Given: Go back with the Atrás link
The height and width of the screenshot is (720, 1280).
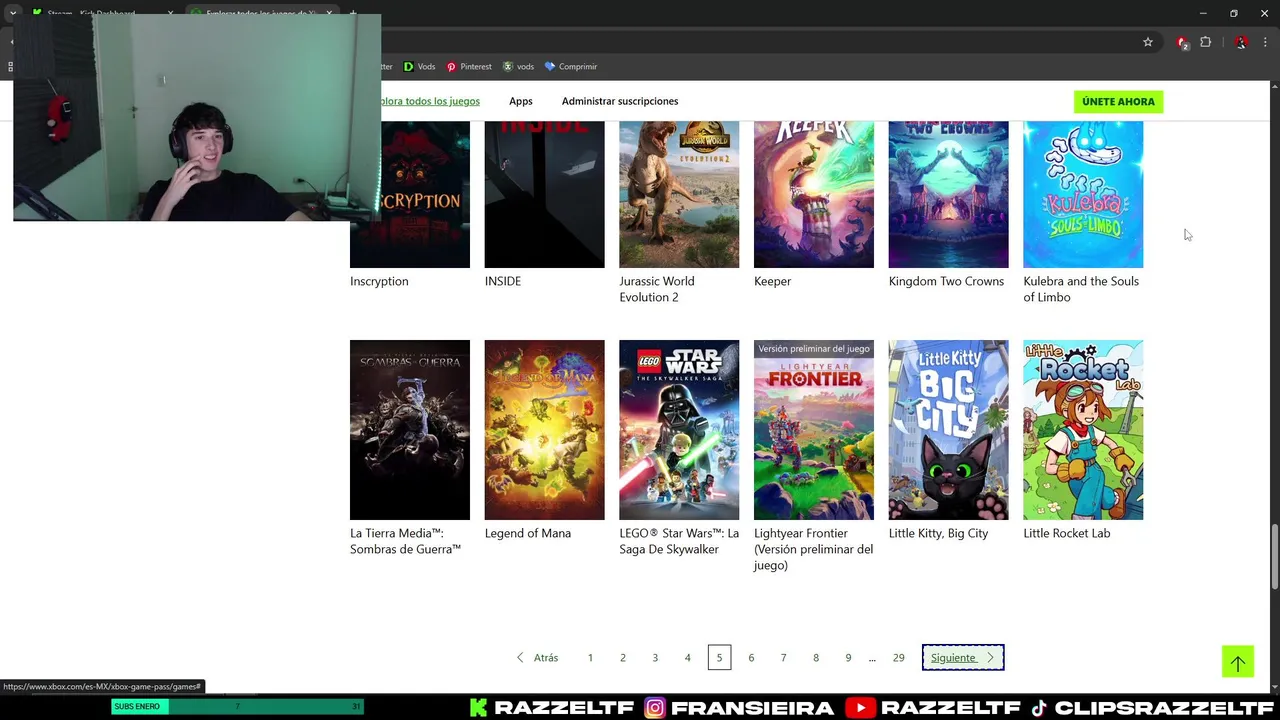Looking at the screenshot, I should click(x=537, y=657).
